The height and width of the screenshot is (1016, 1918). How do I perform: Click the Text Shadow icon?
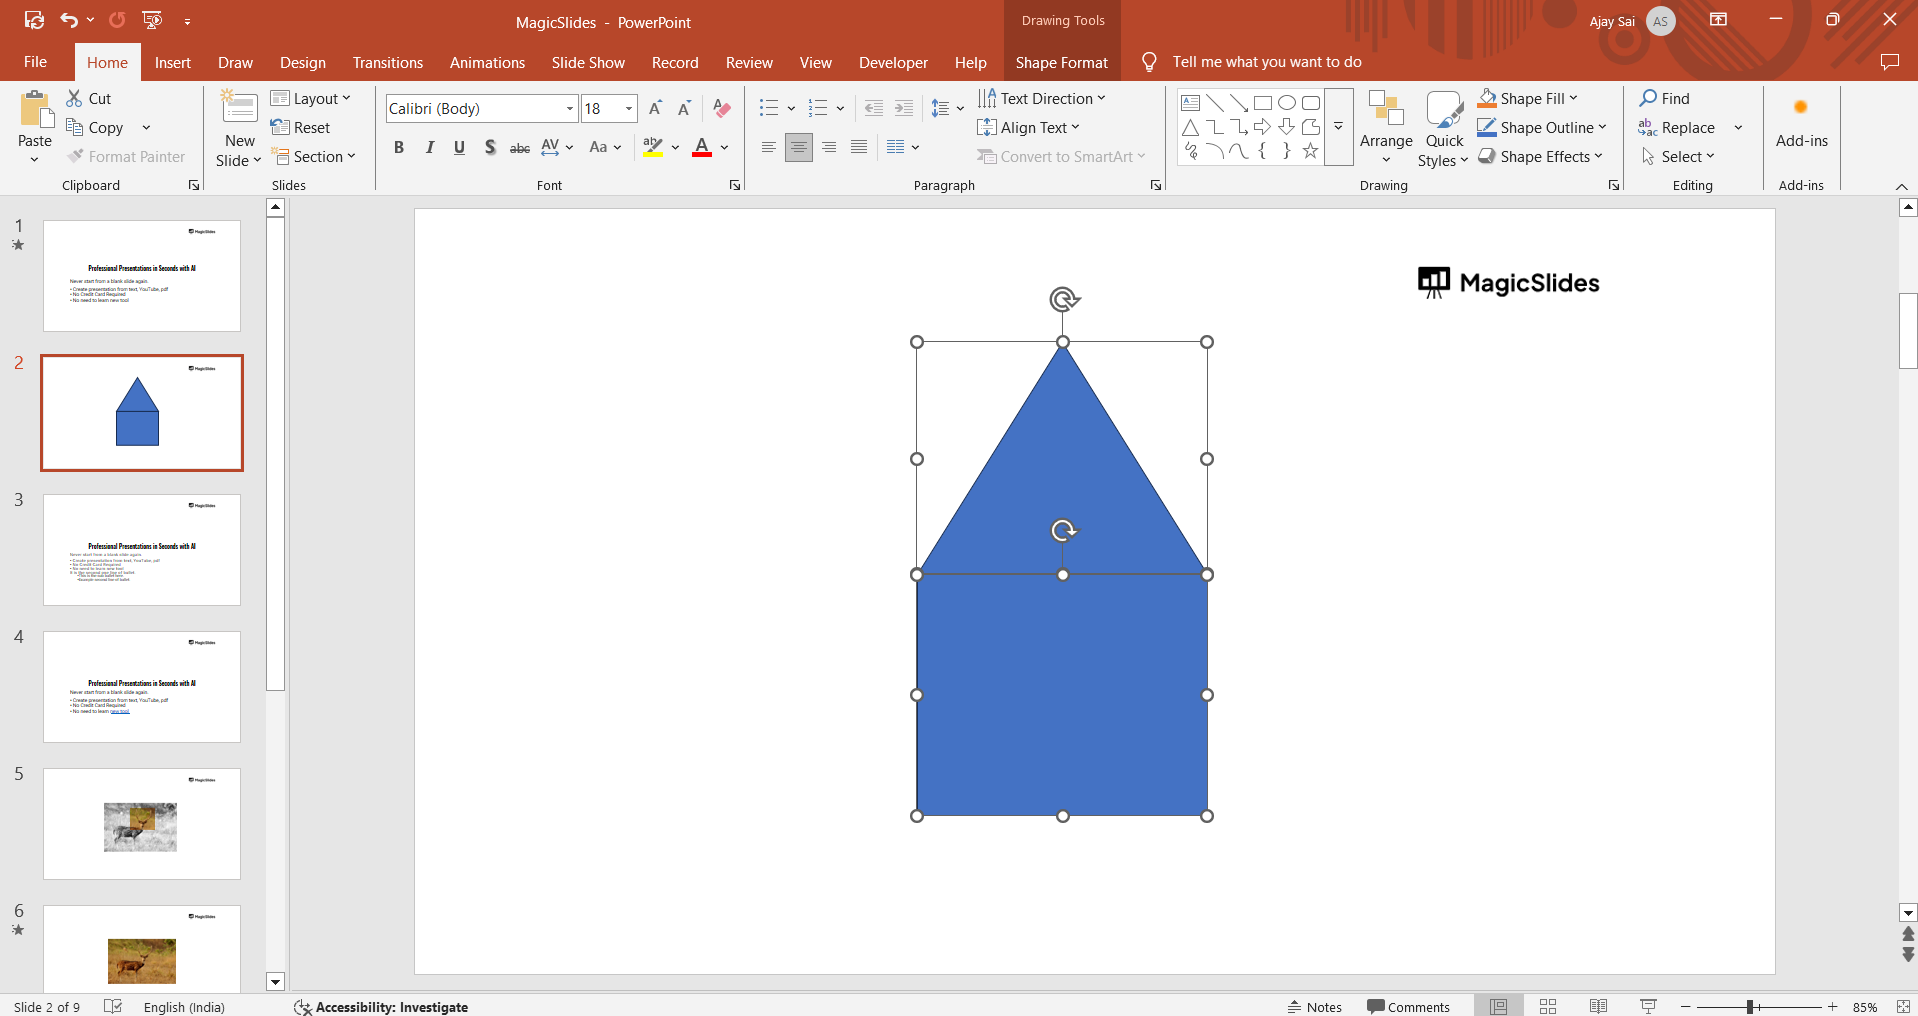pos(490,148)
